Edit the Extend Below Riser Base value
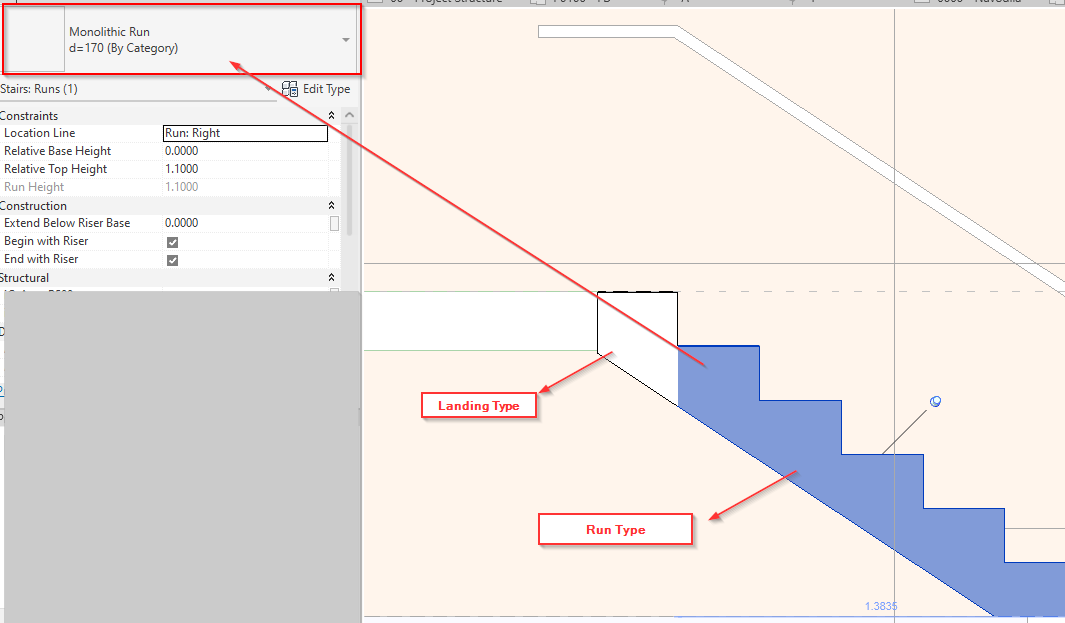Viewport: 1065px width, 623px height. point(245,222)
